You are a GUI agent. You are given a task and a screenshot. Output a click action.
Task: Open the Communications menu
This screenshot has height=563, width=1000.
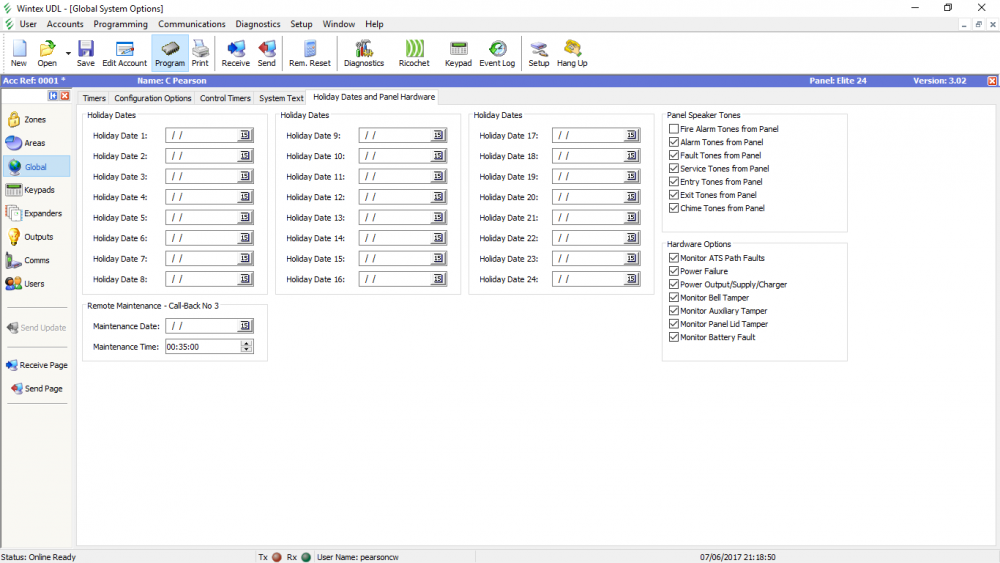192,24
